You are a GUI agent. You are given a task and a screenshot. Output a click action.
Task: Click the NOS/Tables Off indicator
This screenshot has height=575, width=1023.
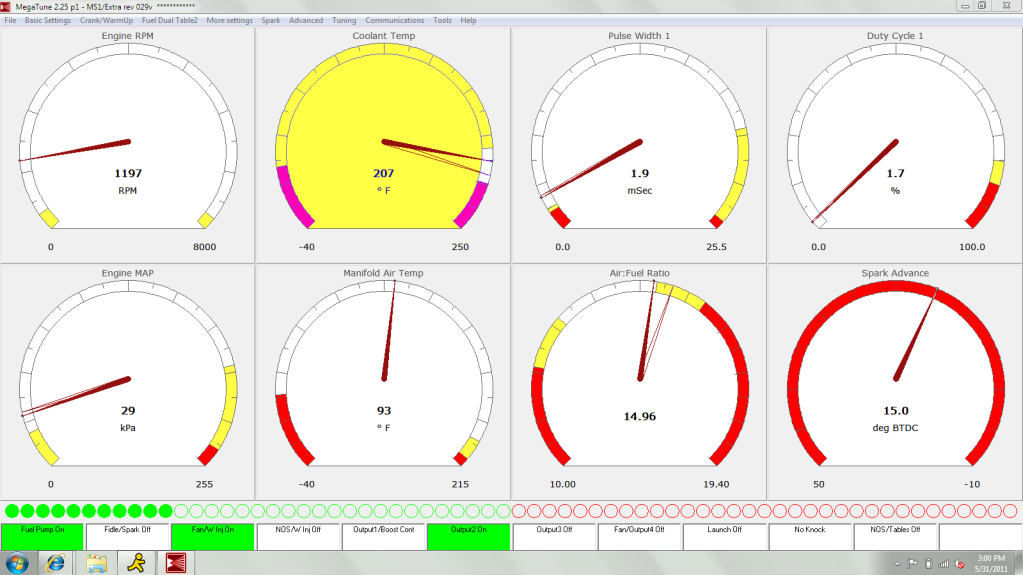point(895,536)
